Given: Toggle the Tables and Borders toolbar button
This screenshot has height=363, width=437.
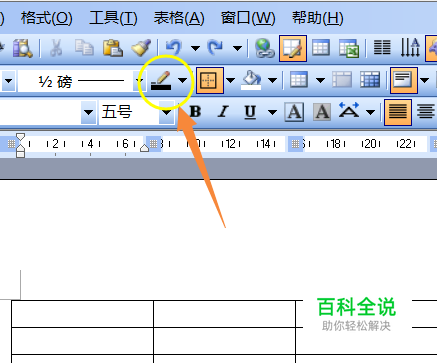Looking at the screenshot, I should pos(293,48).
